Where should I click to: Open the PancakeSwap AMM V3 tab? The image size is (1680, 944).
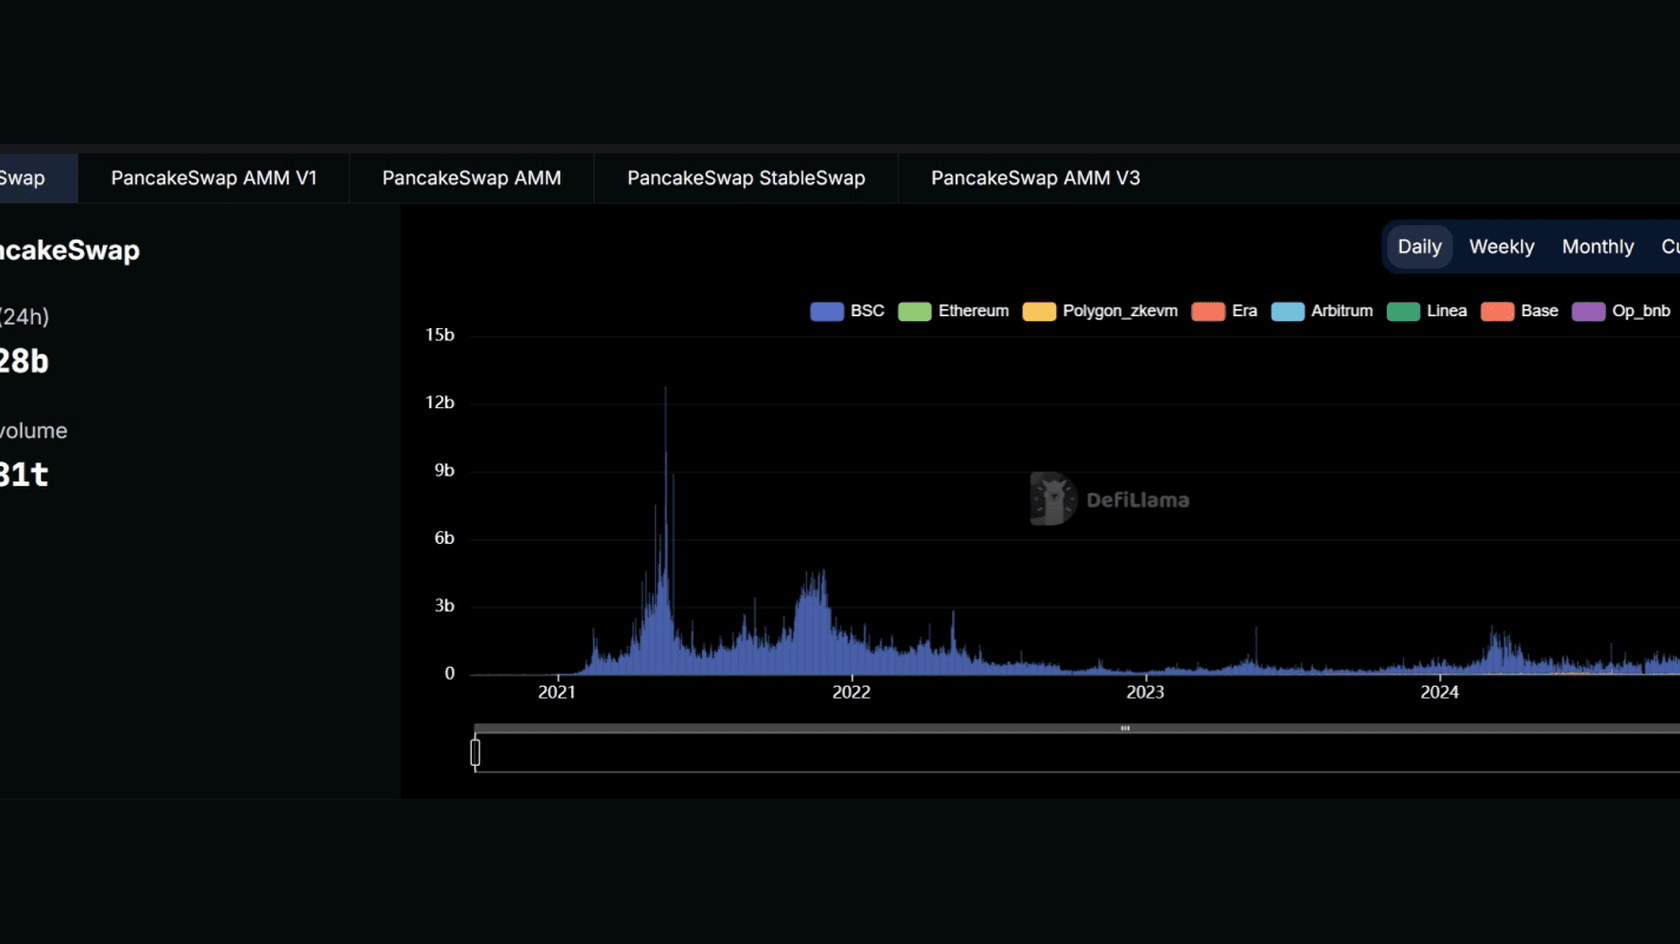1035,178
